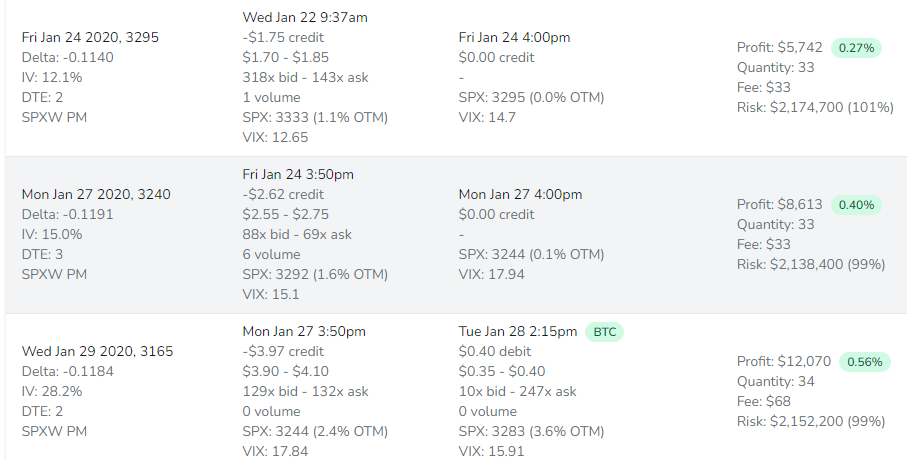This screenshot has width=907, height=461.
Task: Click the 0.40% profit percentage badge
Action: point(855,205)
